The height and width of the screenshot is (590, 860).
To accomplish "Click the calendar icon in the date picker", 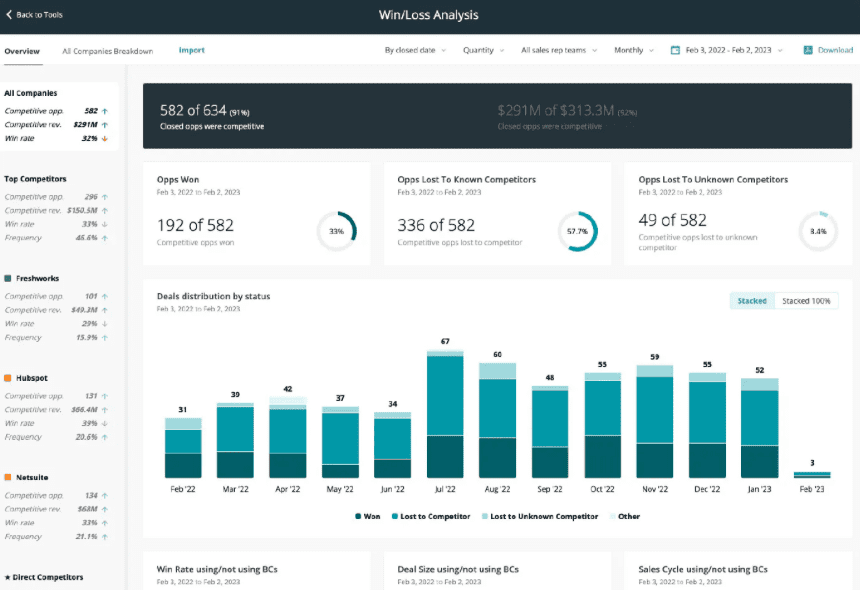I will pyautogui.click(x=676, y=50).
